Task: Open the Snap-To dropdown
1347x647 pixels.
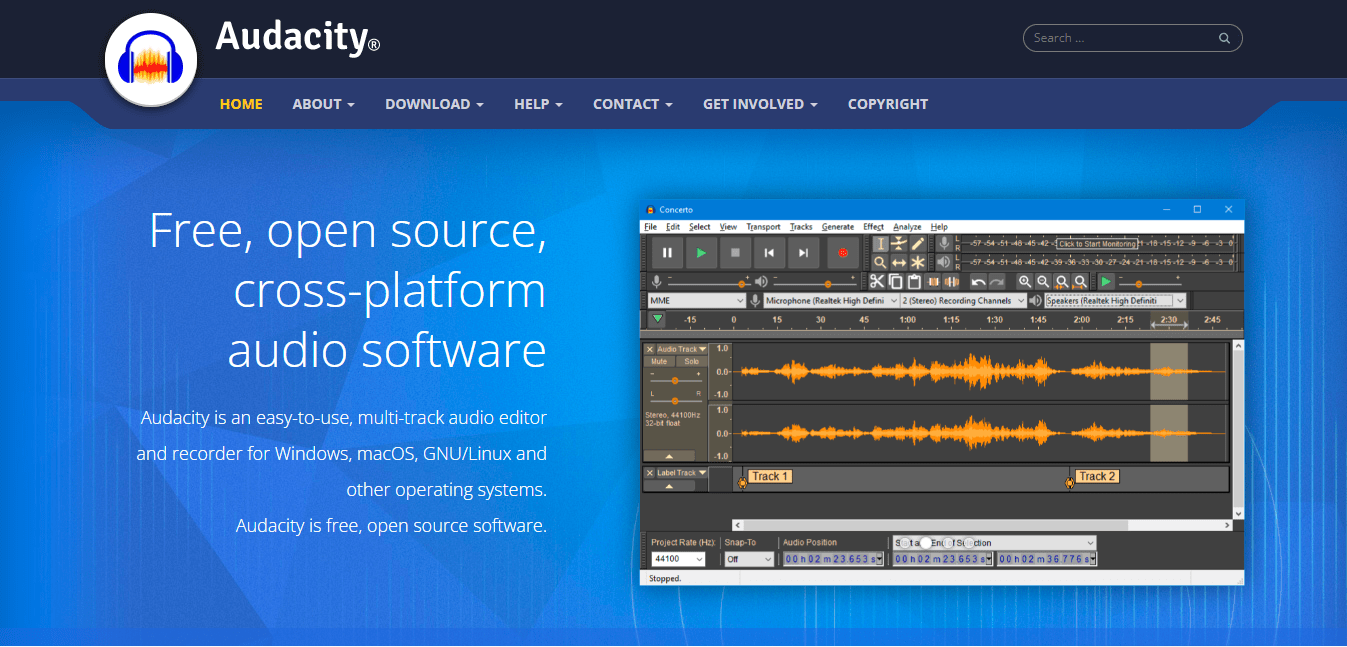Action: (x=748, y=558)
